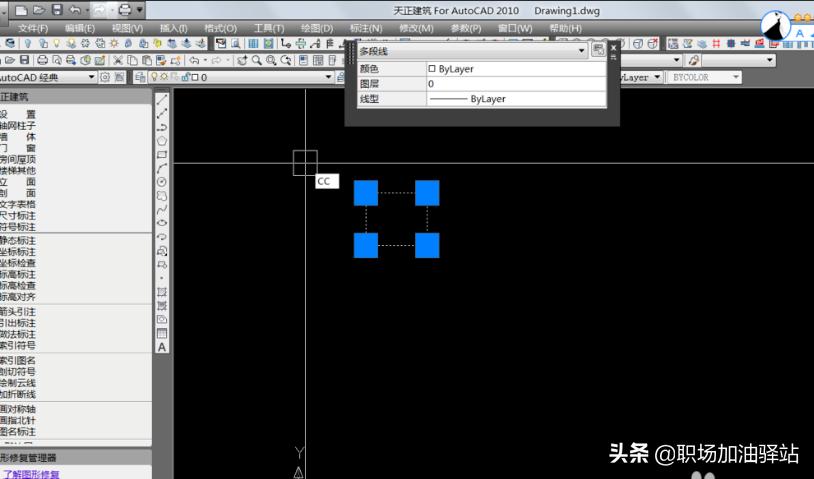Expand the 多段线 object type dropdown

[581, 51]
